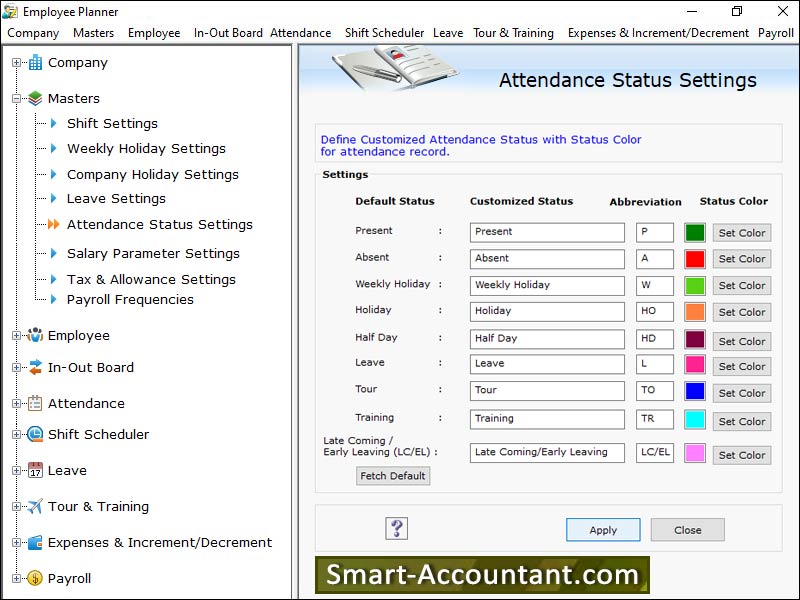Click the Company building icon in tree
Screen dimensions: 800x600
pyautogui.click(x=35, y=63)
